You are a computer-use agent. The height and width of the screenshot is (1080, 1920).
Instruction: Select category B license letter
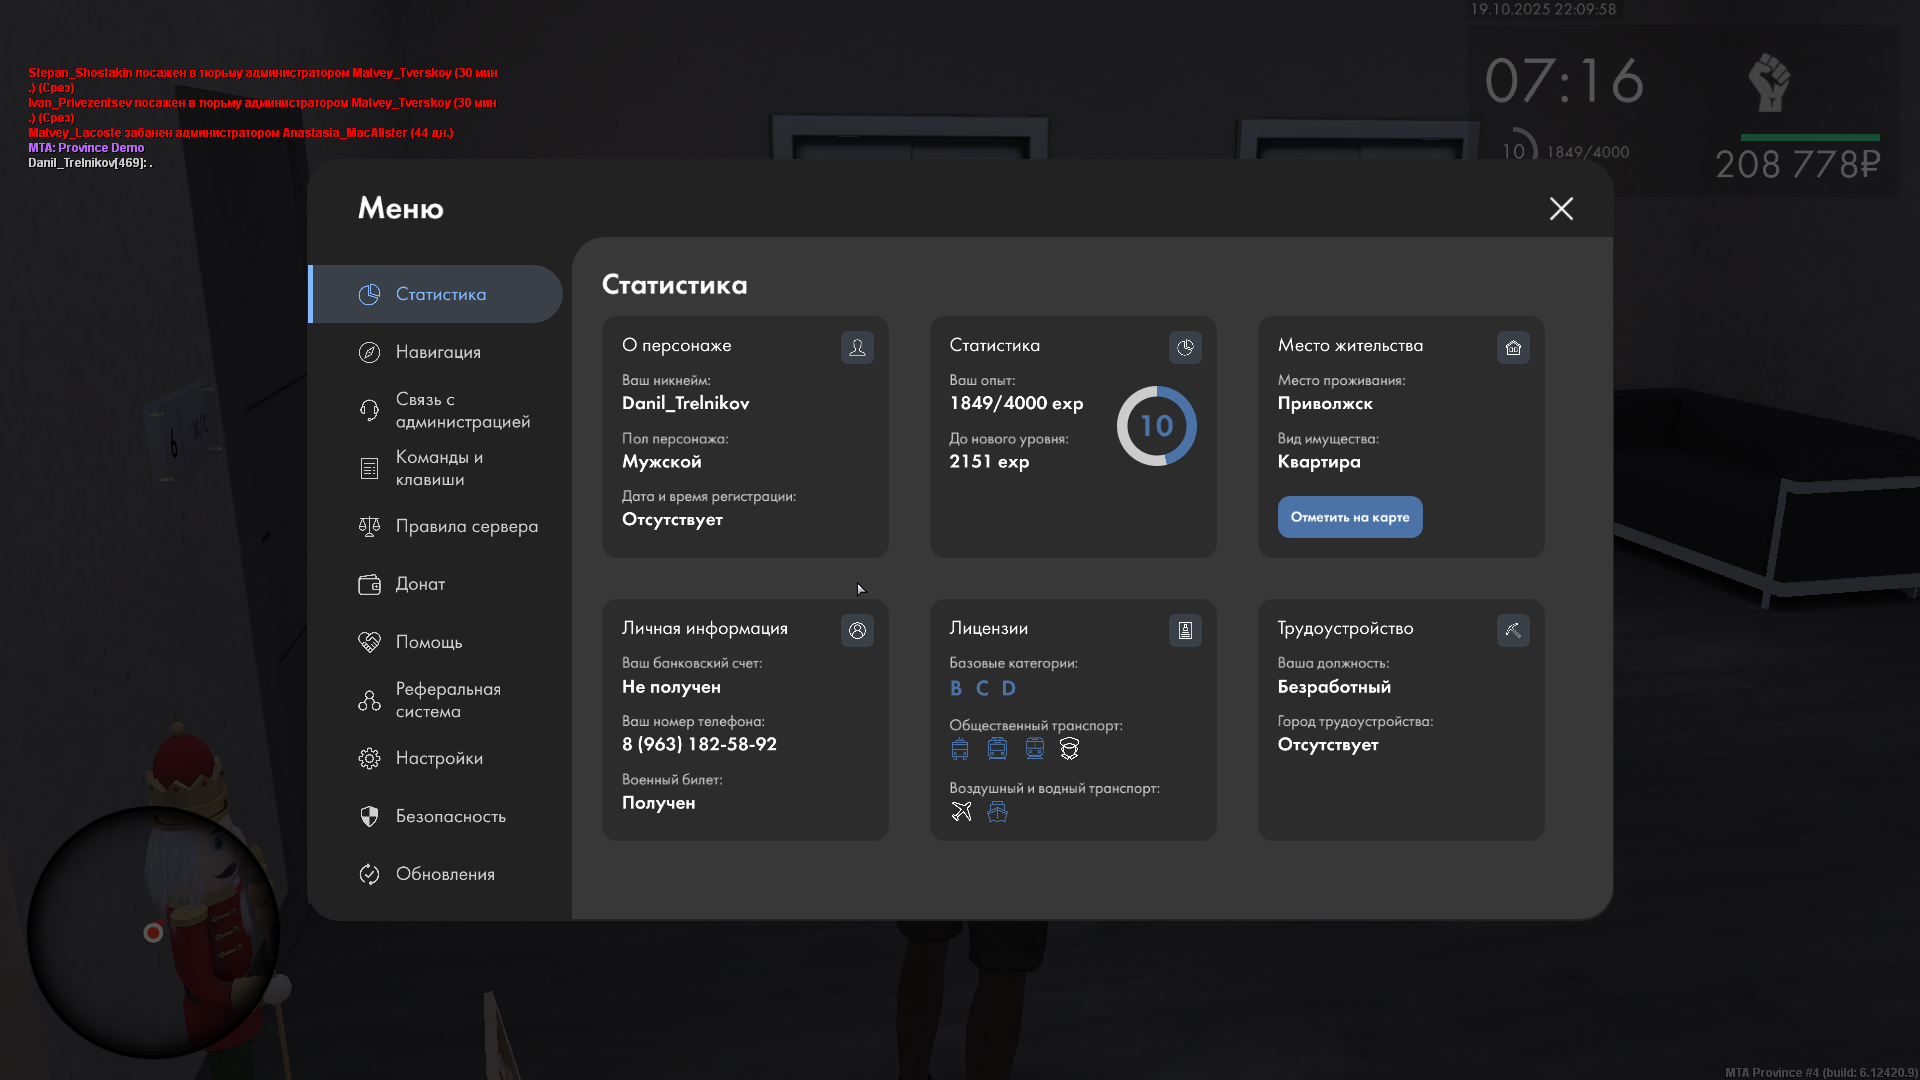956,688
